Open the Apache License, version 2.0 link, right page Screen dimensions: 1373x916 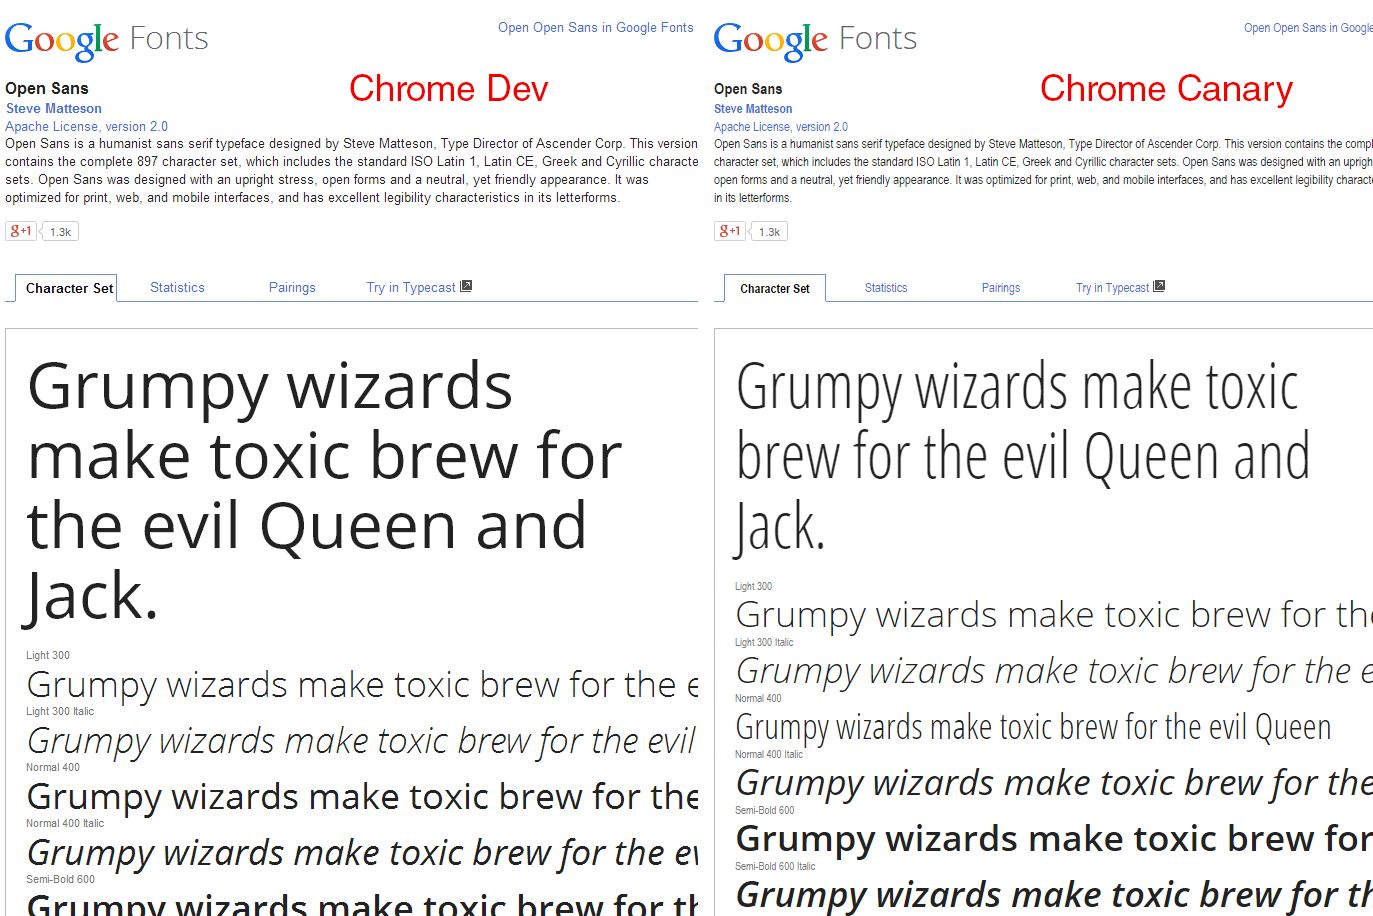coord(781,127)
